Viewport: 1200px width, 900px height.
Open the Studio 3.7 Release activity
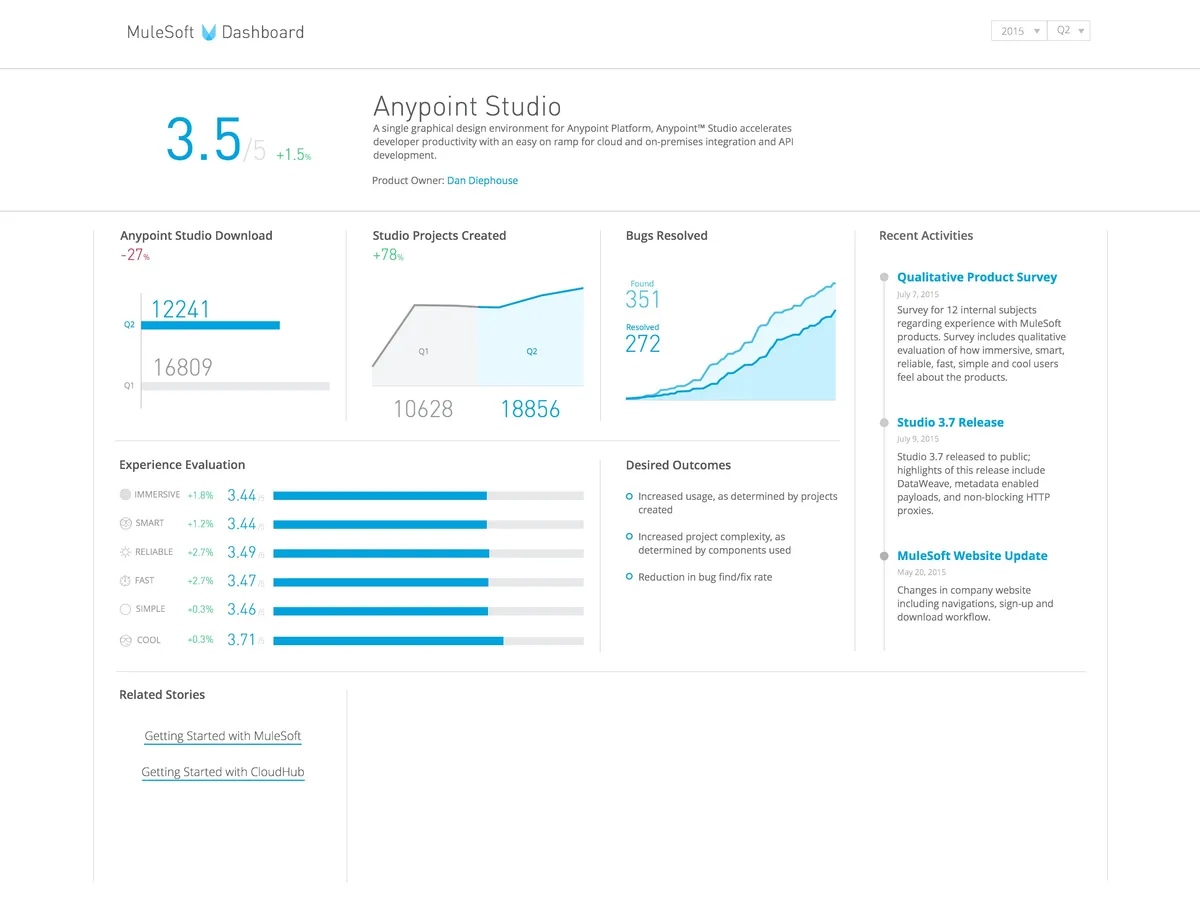coord(950,422)
